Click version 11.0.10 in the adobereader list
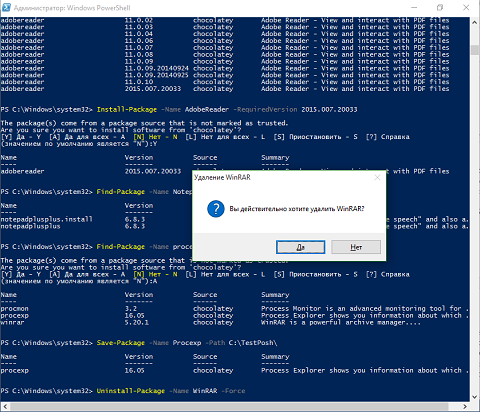 (139, 82)
